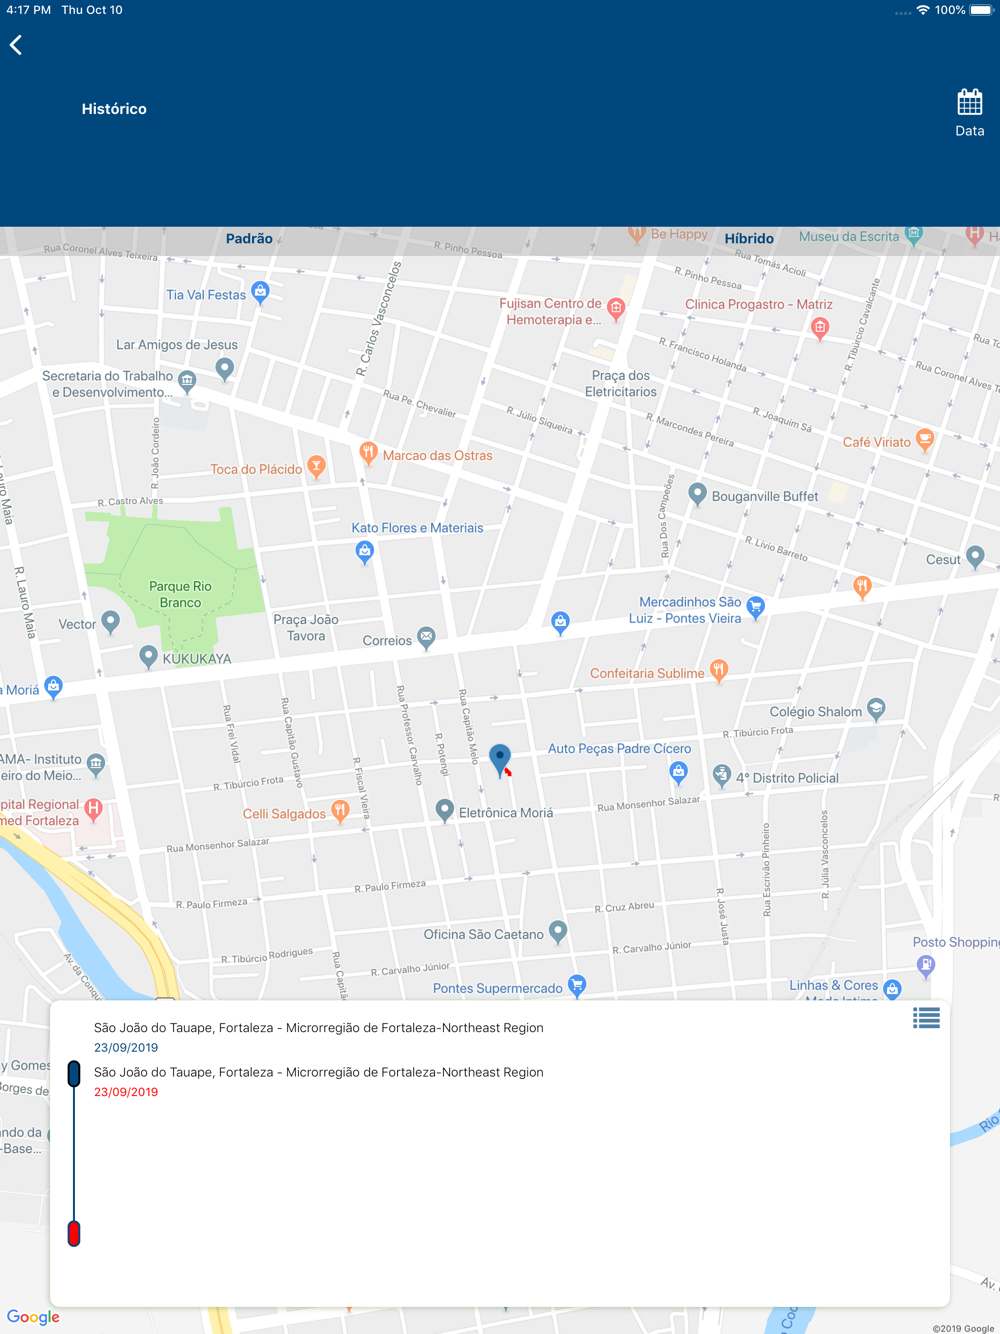This screenshot has width=1000, height=1334.
Task: Tap Kato Flores e Materiais pin
Action: (365, 552)
